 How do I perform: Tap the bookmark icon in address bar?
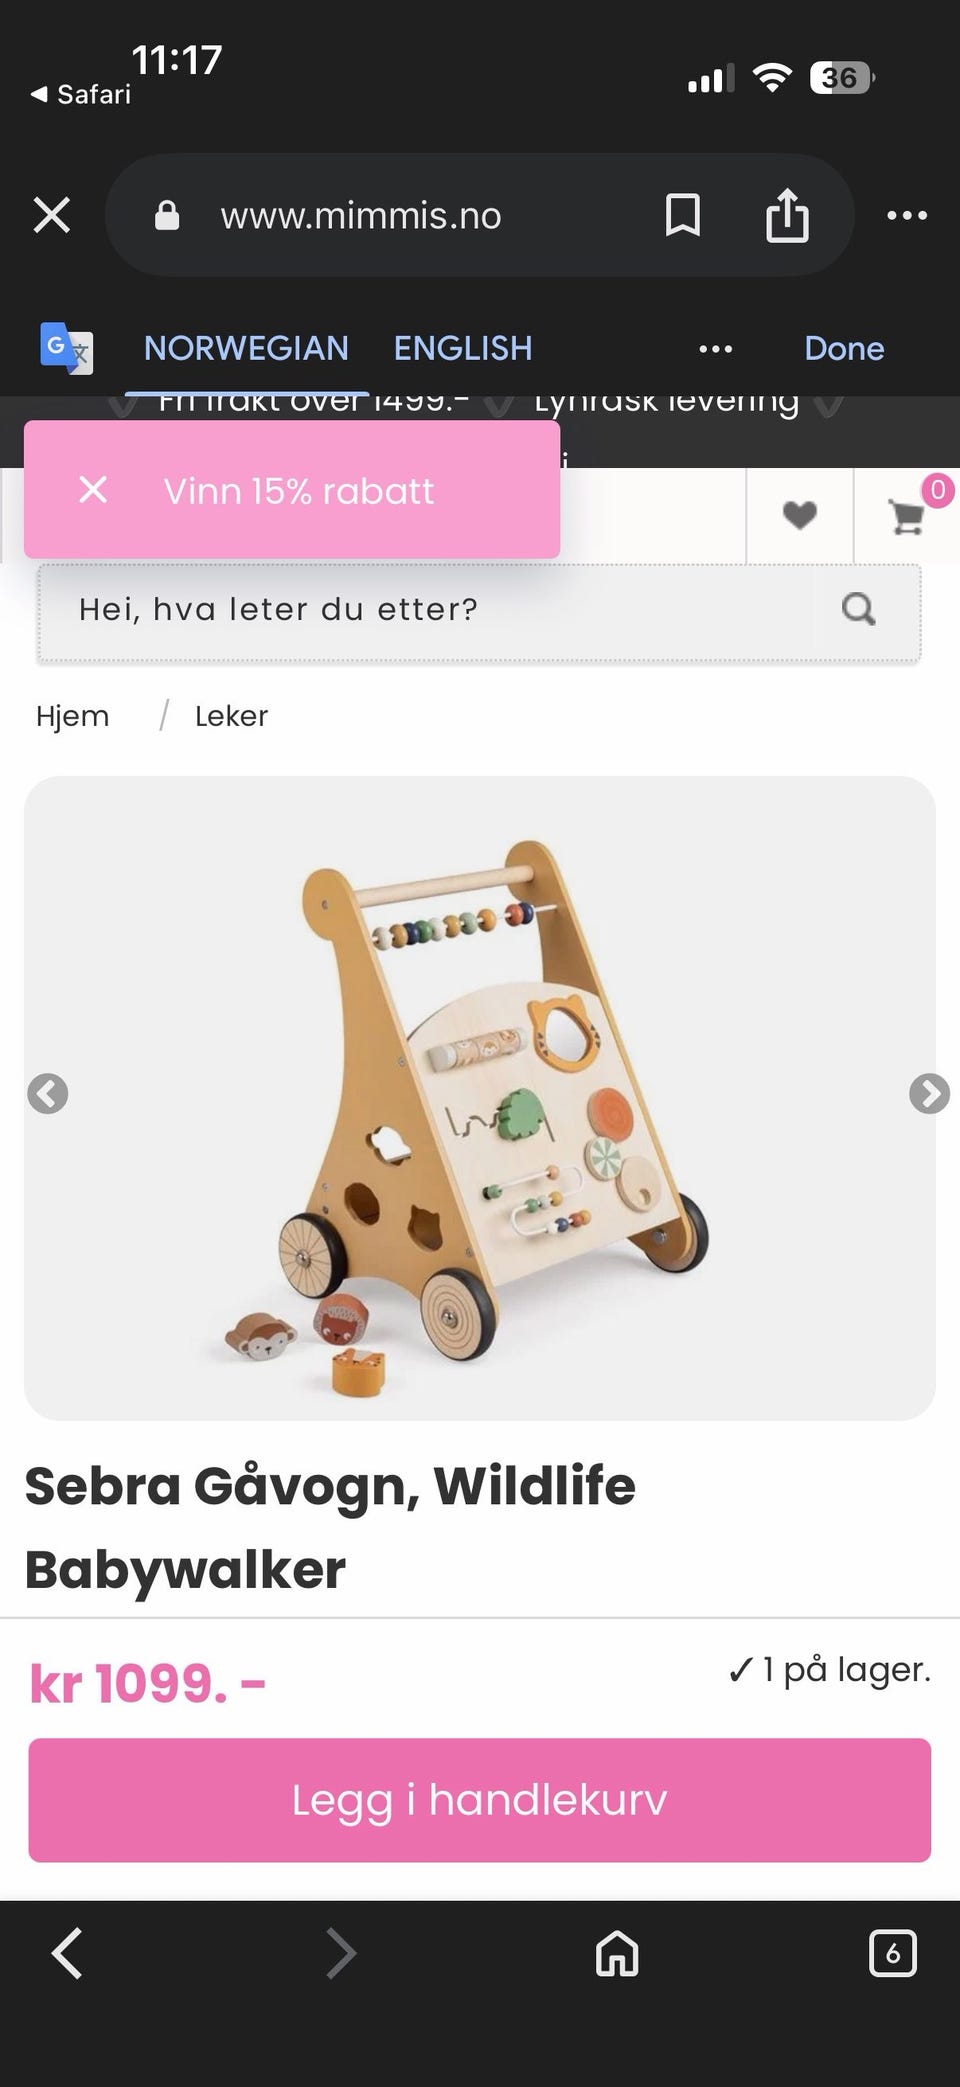point(683,215)
